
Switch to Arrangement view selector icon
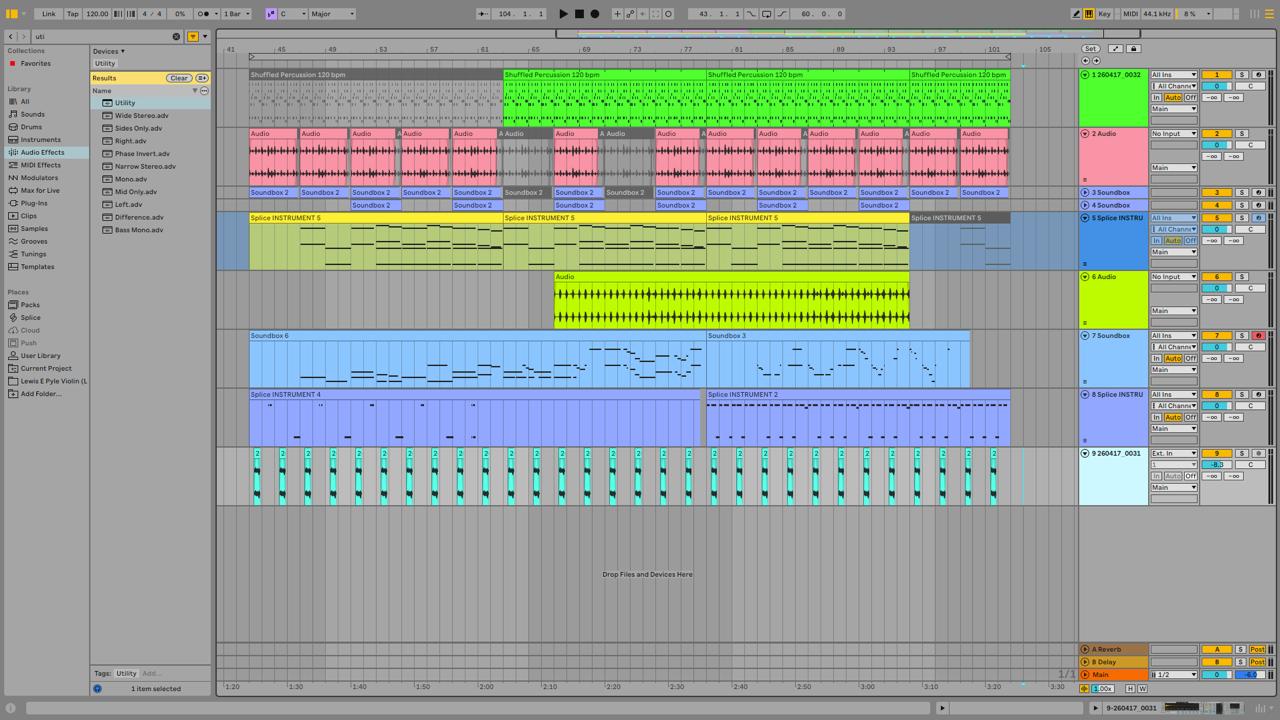tap(1270, 14)
